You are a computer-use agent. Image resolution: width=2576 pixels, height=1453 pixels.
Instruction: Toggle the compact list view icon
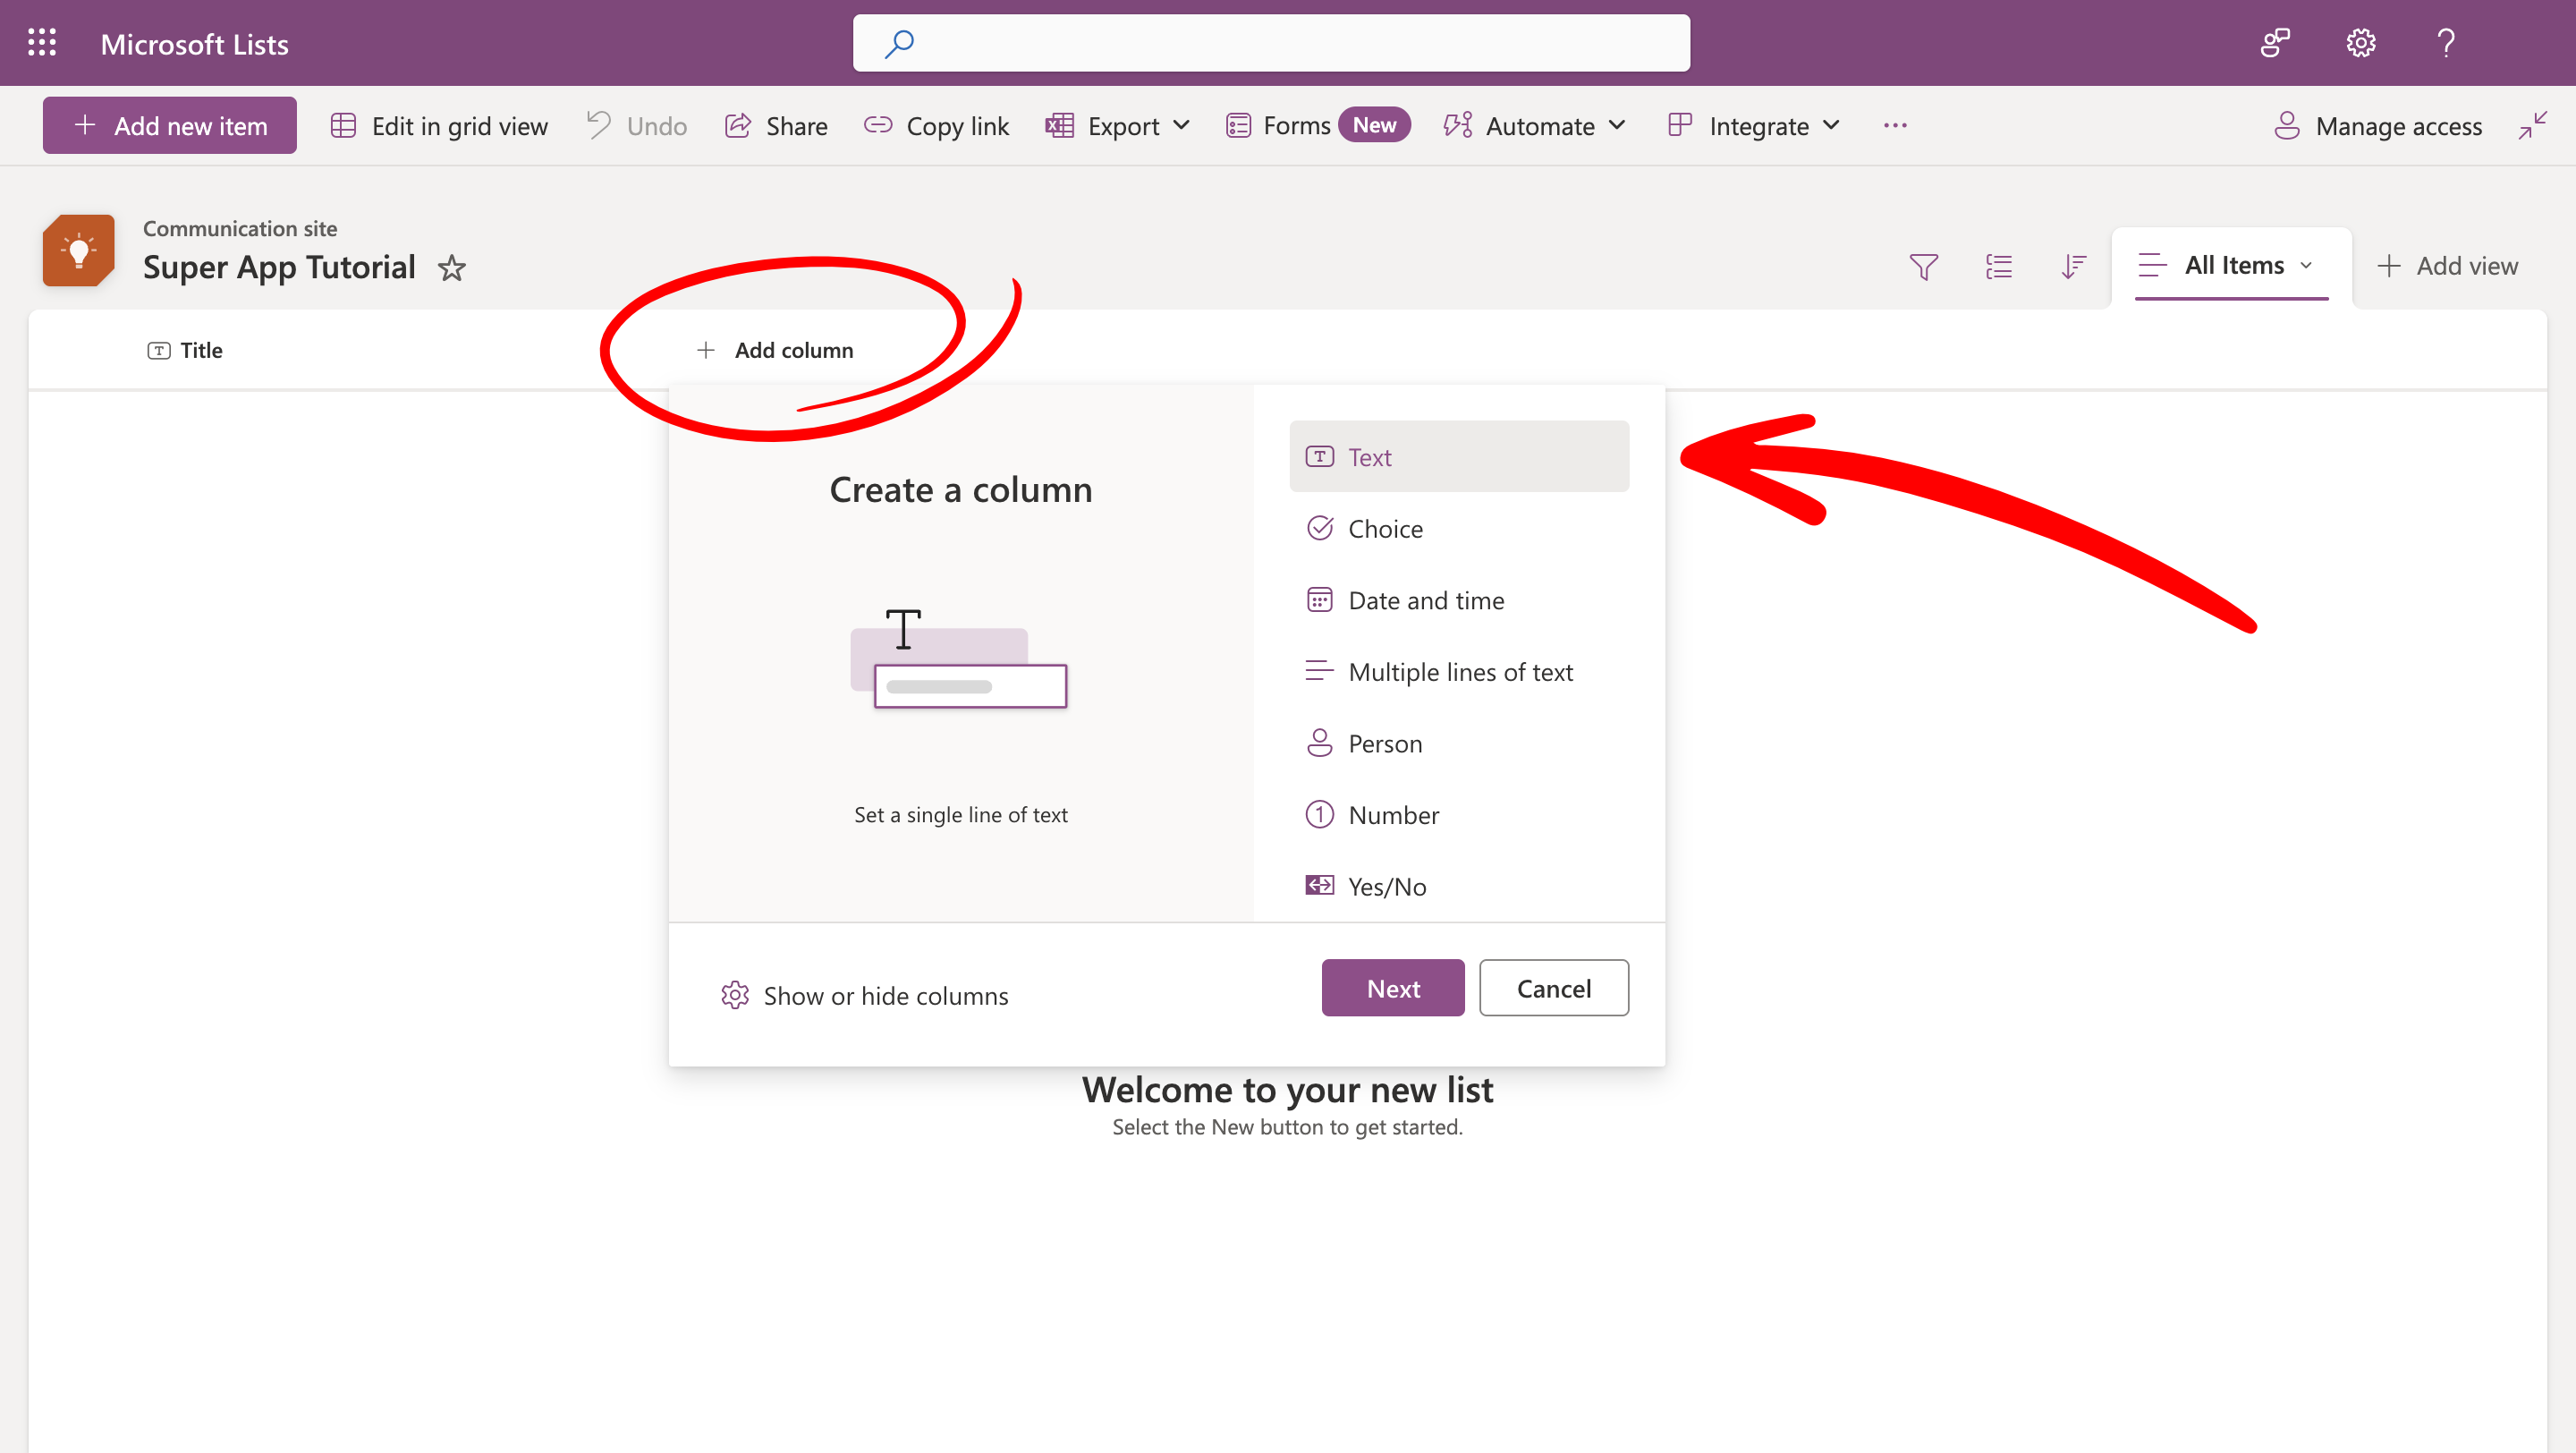(x=1998, y=266)
